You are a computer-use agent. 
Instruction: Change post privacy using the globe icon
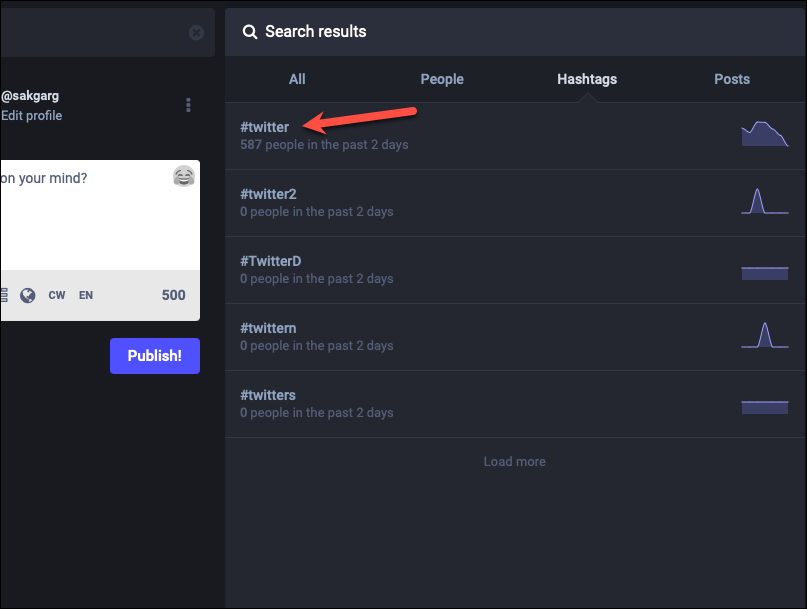point(28,295)
